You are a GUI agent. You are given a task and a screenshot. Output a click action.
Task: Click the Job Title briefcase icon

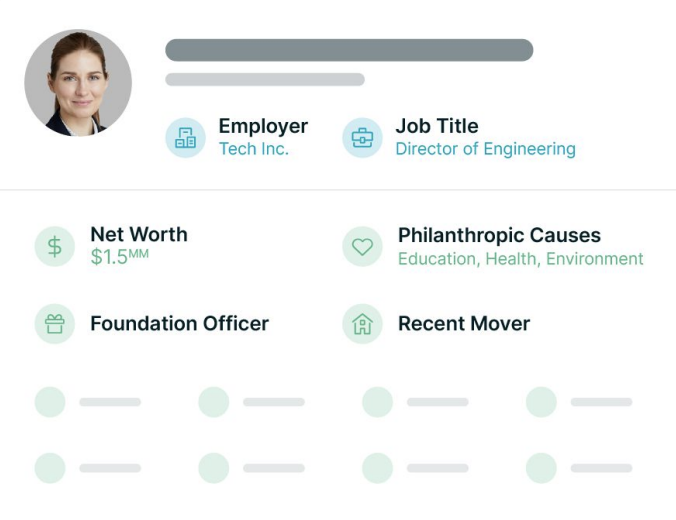[362, 138]
